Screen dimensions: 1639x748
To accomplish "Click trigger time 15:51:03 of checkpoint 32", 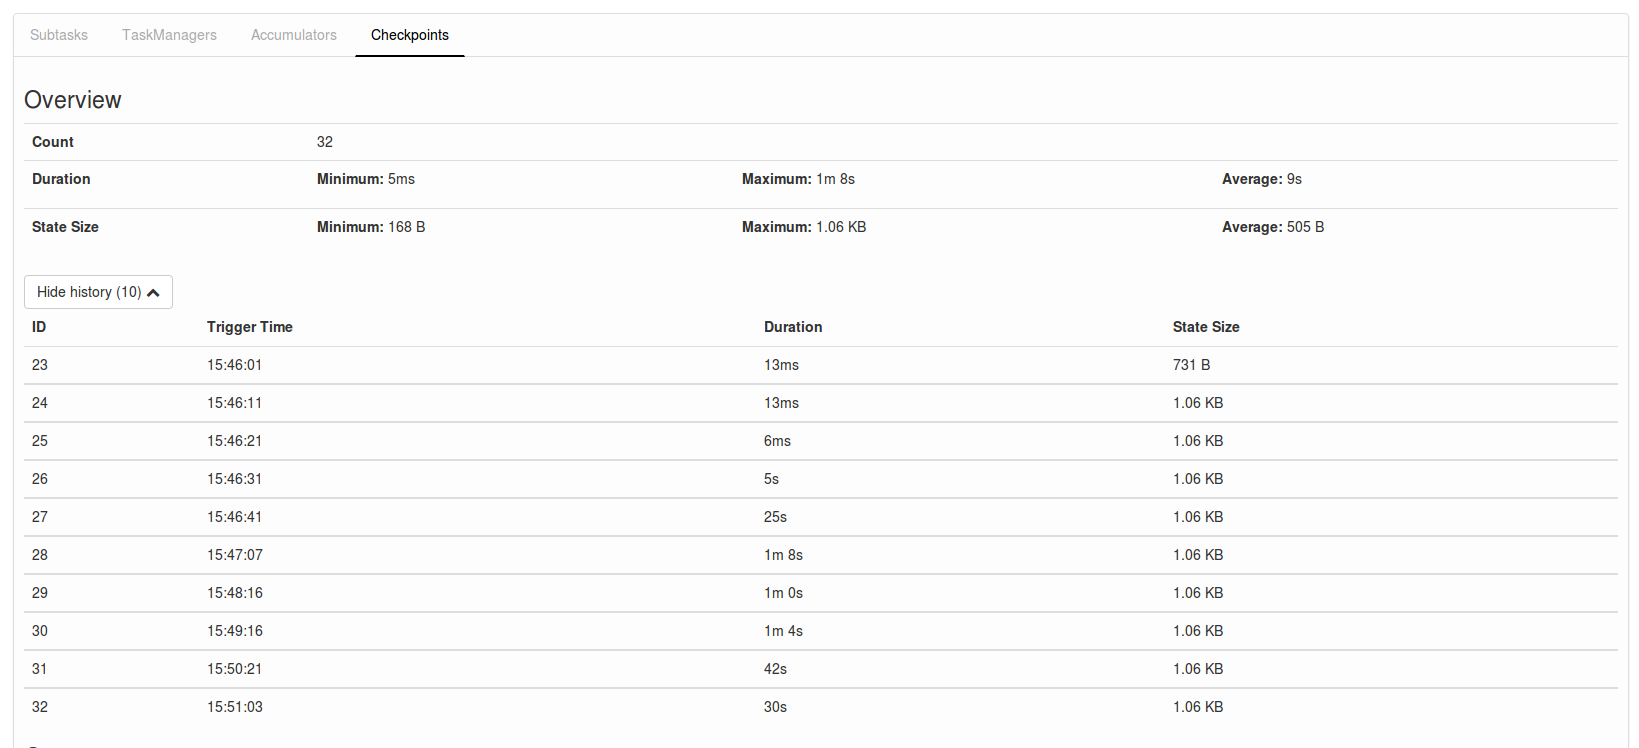I will pyautogui.click(x=235, y=707).
